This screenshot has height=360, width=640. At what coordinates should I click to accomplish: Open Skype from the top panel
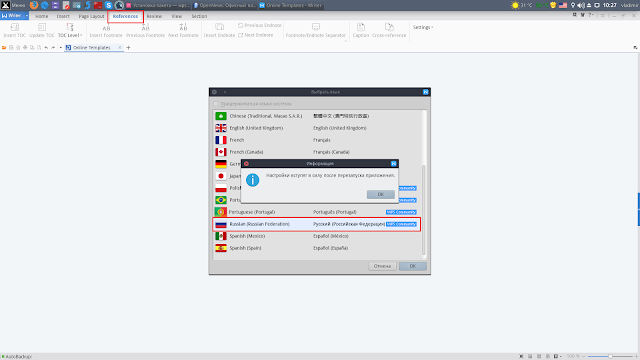click(x=109, y=5)
